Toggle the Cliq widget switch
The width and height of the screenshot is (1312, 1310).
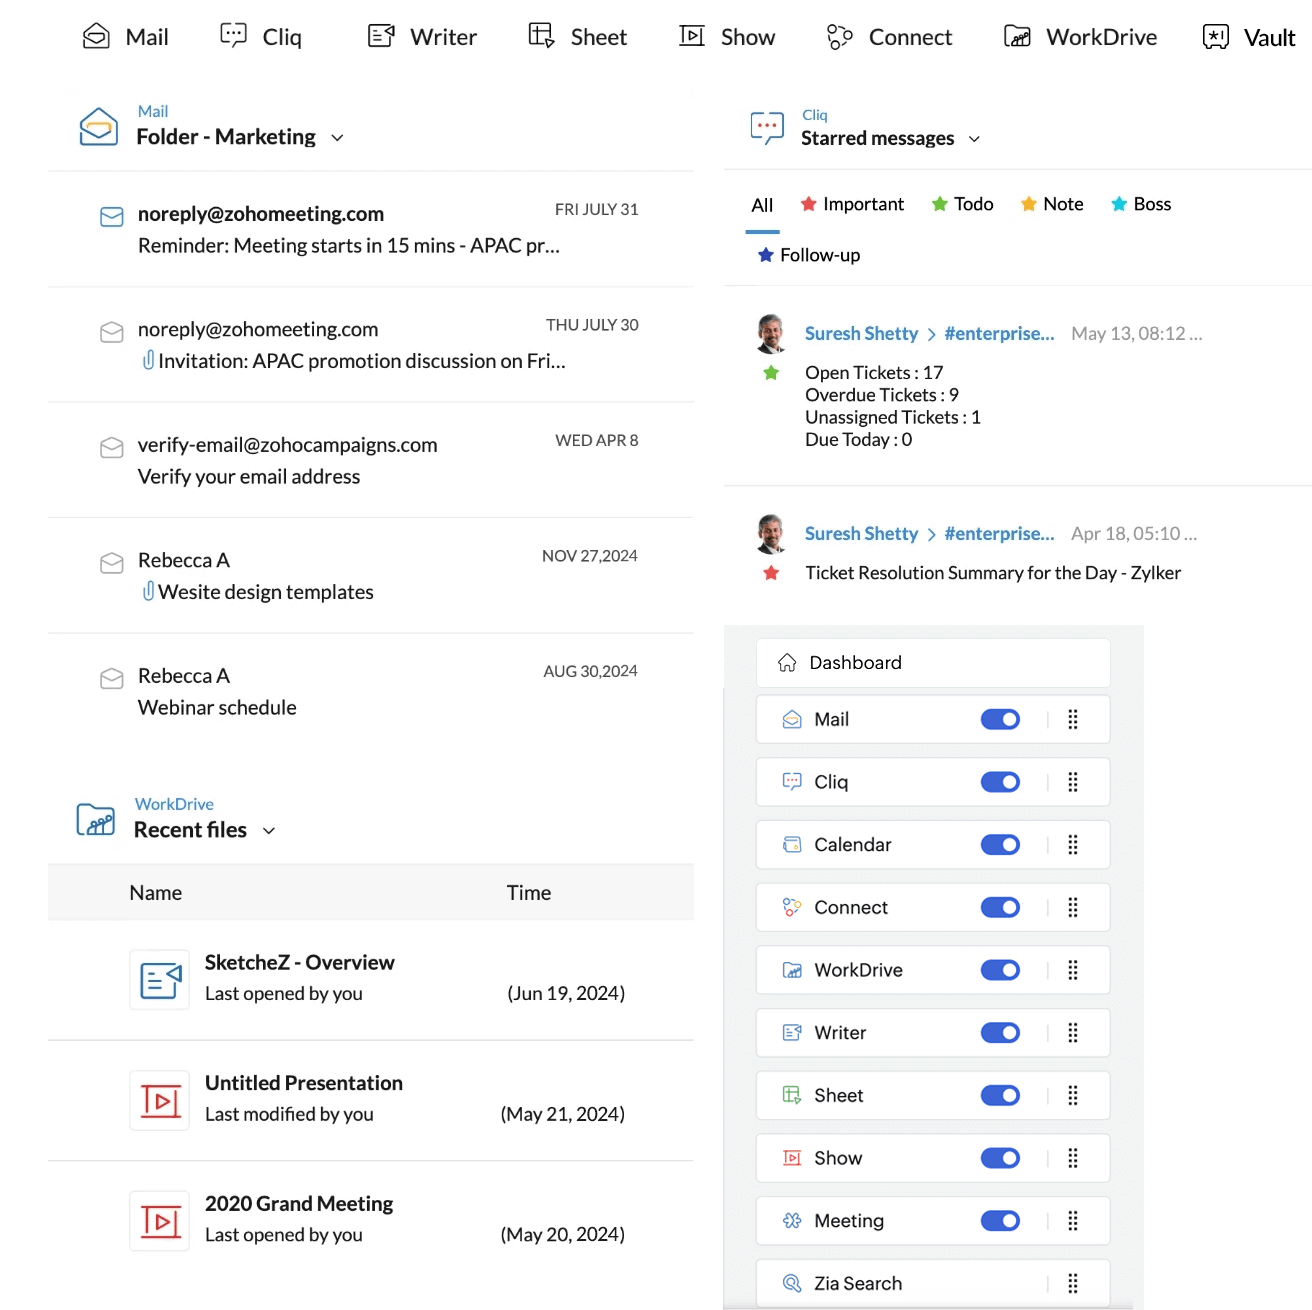pos(1000,782)
